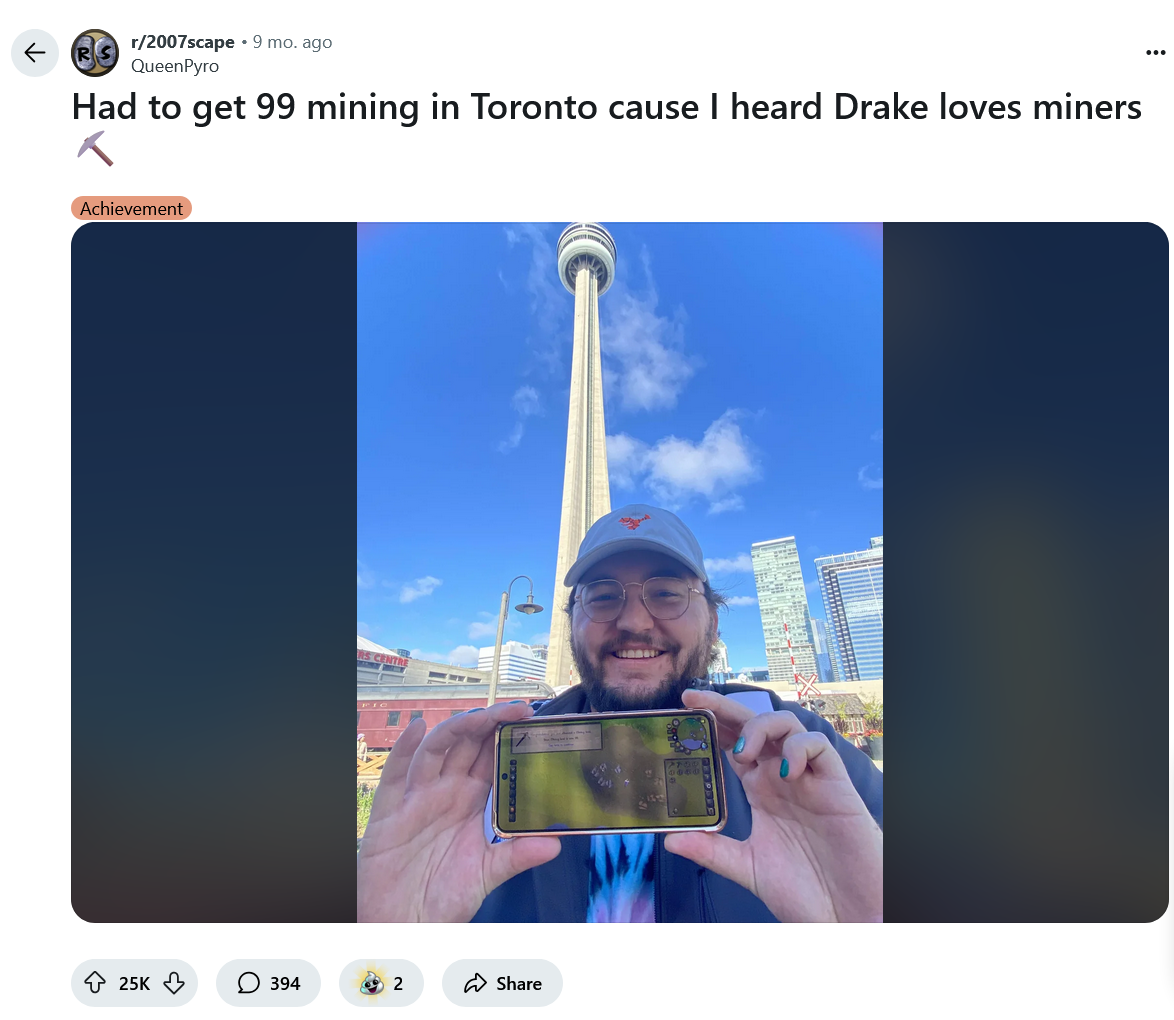Click the blurred left image background
1174x1020 pixels.
click(214, 572)
